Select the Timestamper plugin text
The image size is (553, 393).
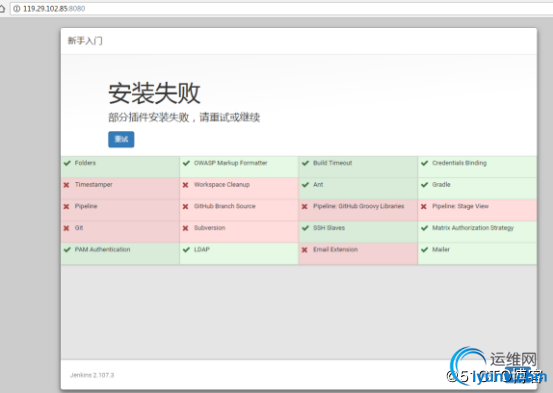93,185
